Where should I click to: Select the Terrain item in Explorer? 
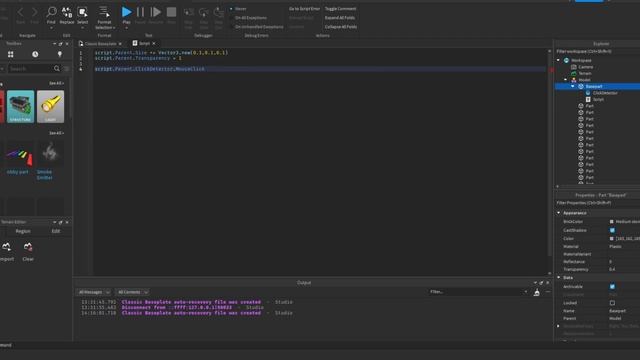tap(585, 73)
